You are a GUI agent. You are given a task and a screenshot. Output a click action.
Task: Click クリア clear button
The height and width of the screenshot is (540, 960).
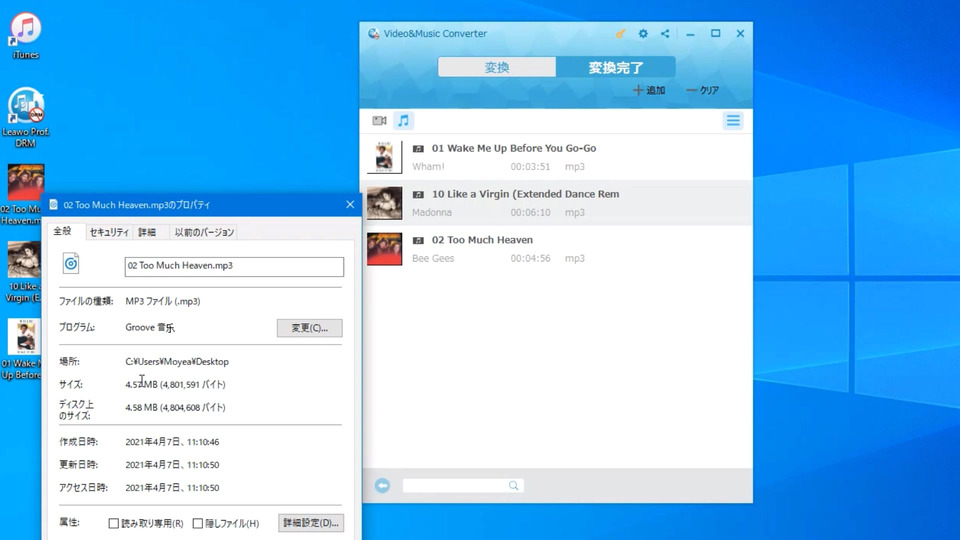click(702, 90)
